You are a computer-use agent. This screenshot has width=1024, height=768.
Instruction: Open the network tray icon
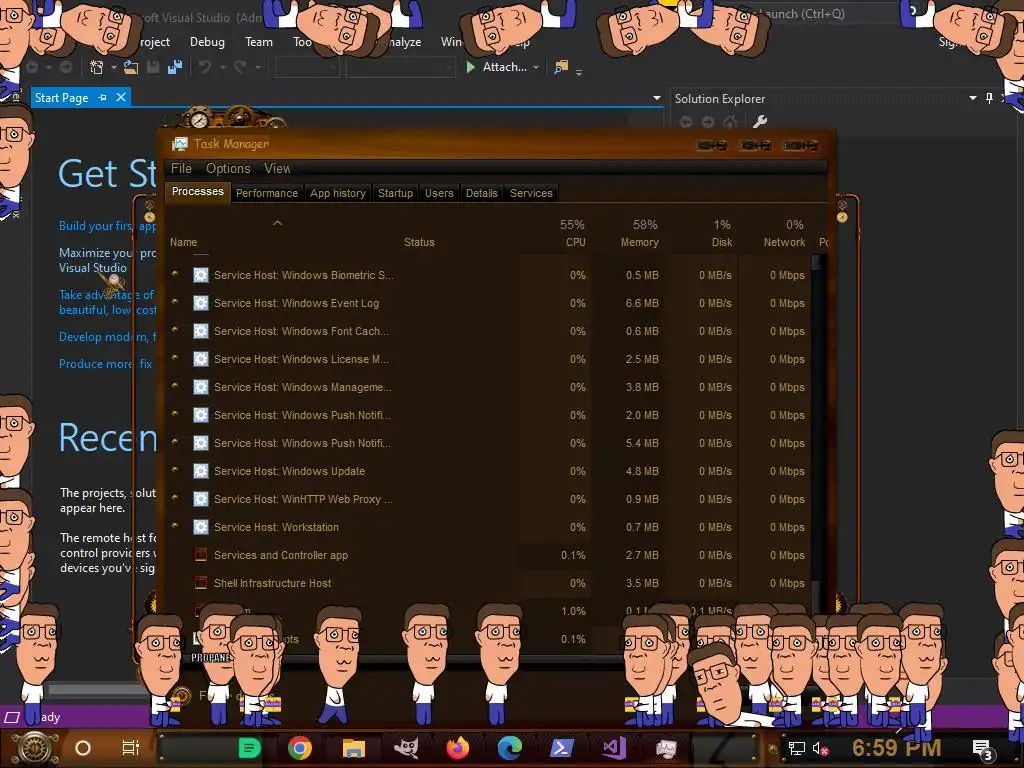click(x=796, y=748)
